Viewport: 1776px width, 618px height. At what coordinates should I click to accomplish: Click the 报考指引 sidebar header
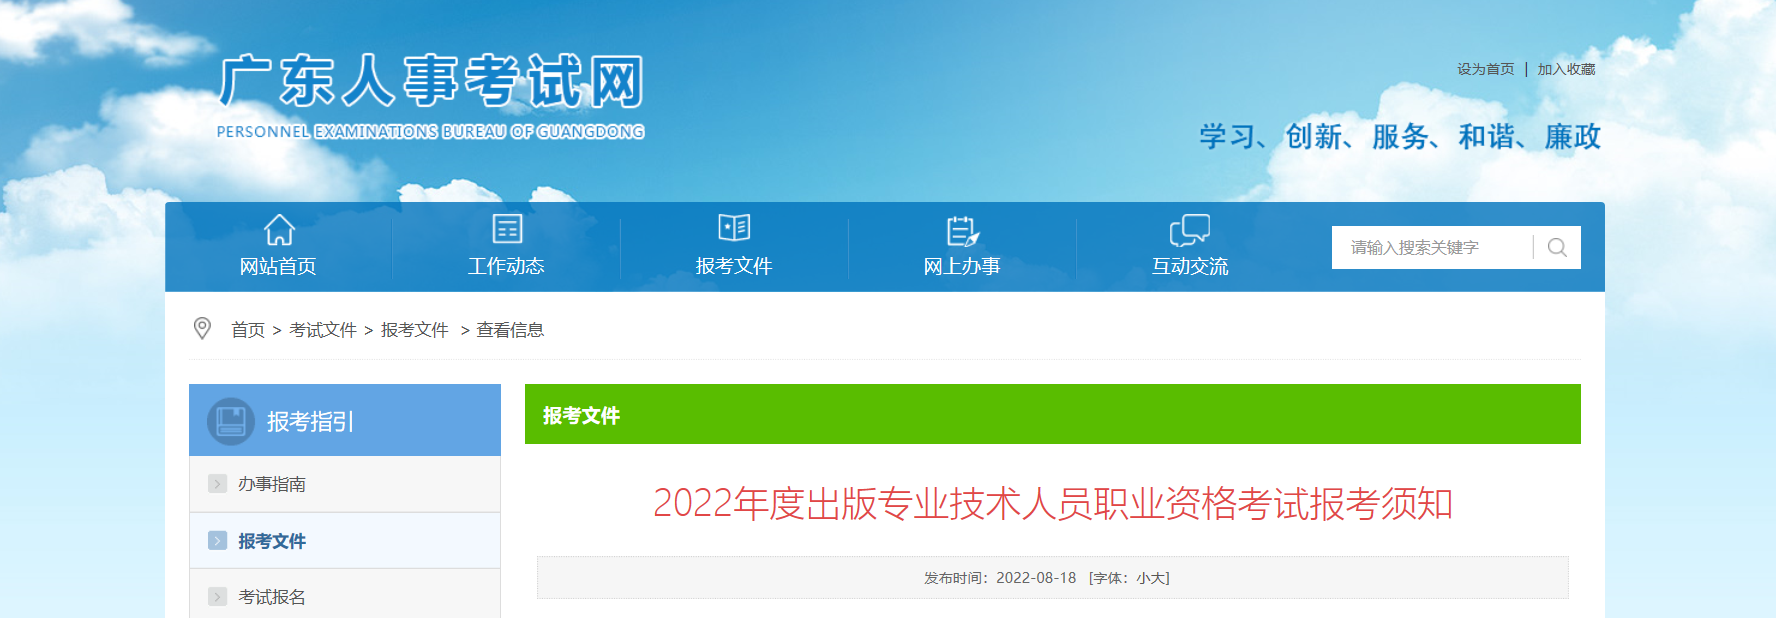coord(345,420)
